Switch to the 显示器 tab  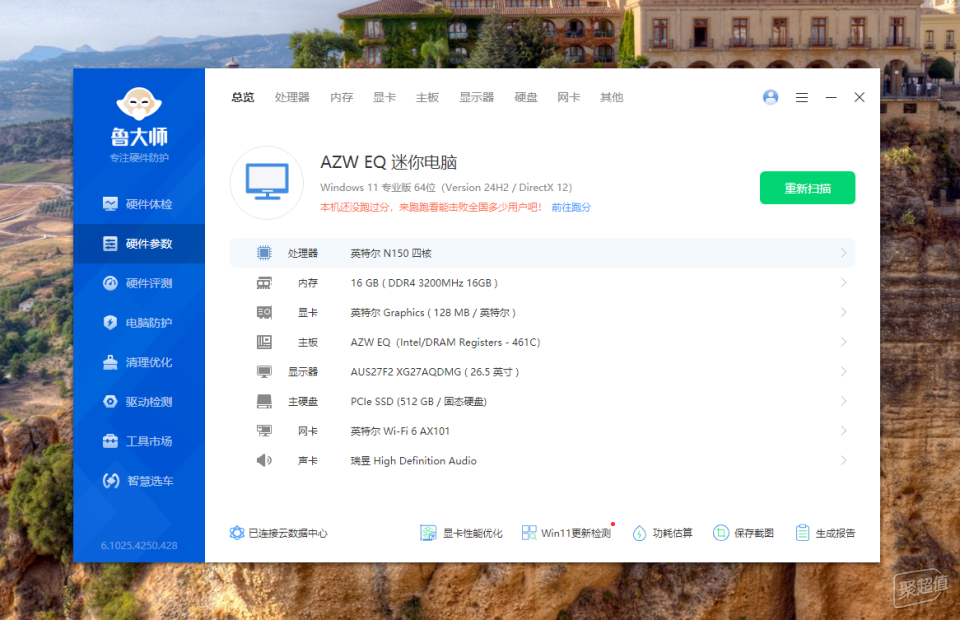tap(476, 97)
